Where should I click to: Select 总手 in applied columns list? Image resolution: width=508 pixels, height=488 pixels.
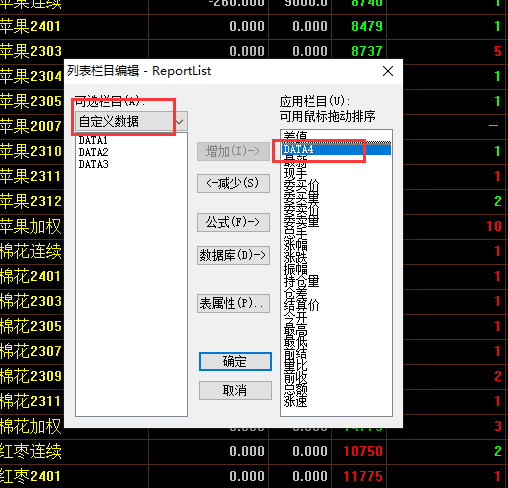(x=295, y=233)
